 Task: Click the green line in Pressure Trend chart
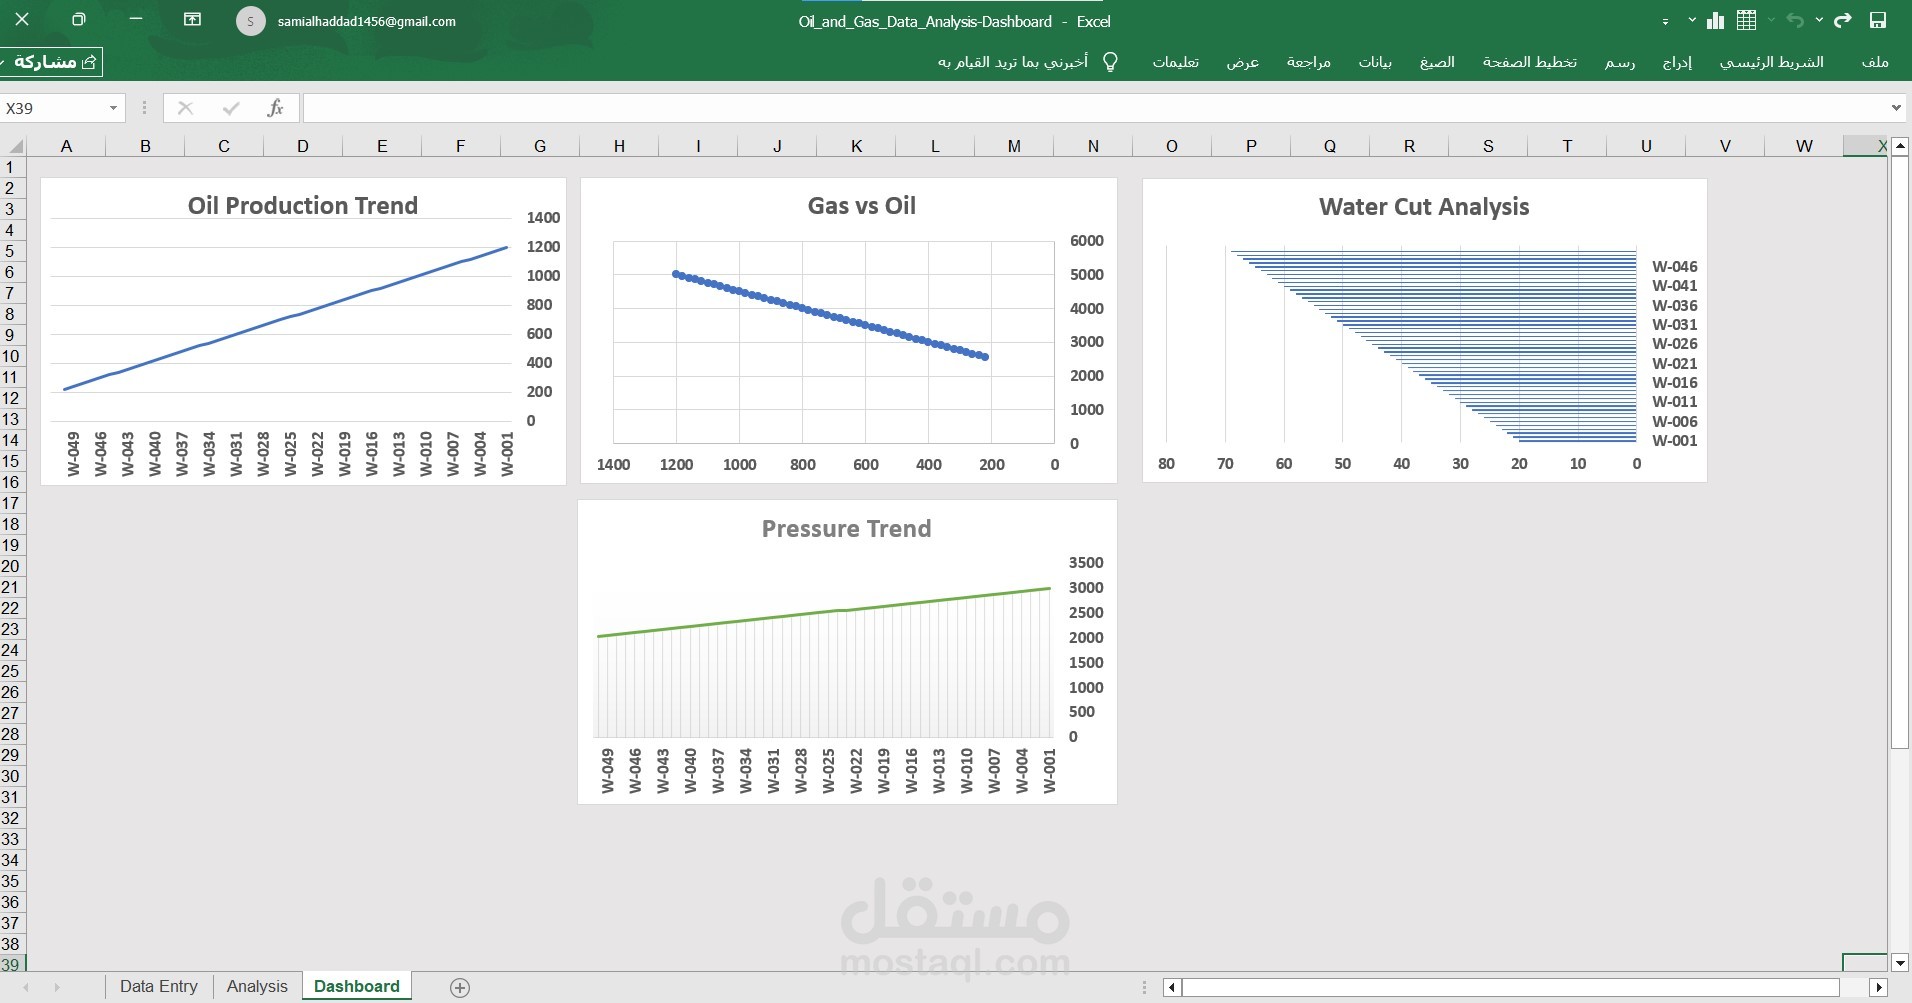point(825,612)
